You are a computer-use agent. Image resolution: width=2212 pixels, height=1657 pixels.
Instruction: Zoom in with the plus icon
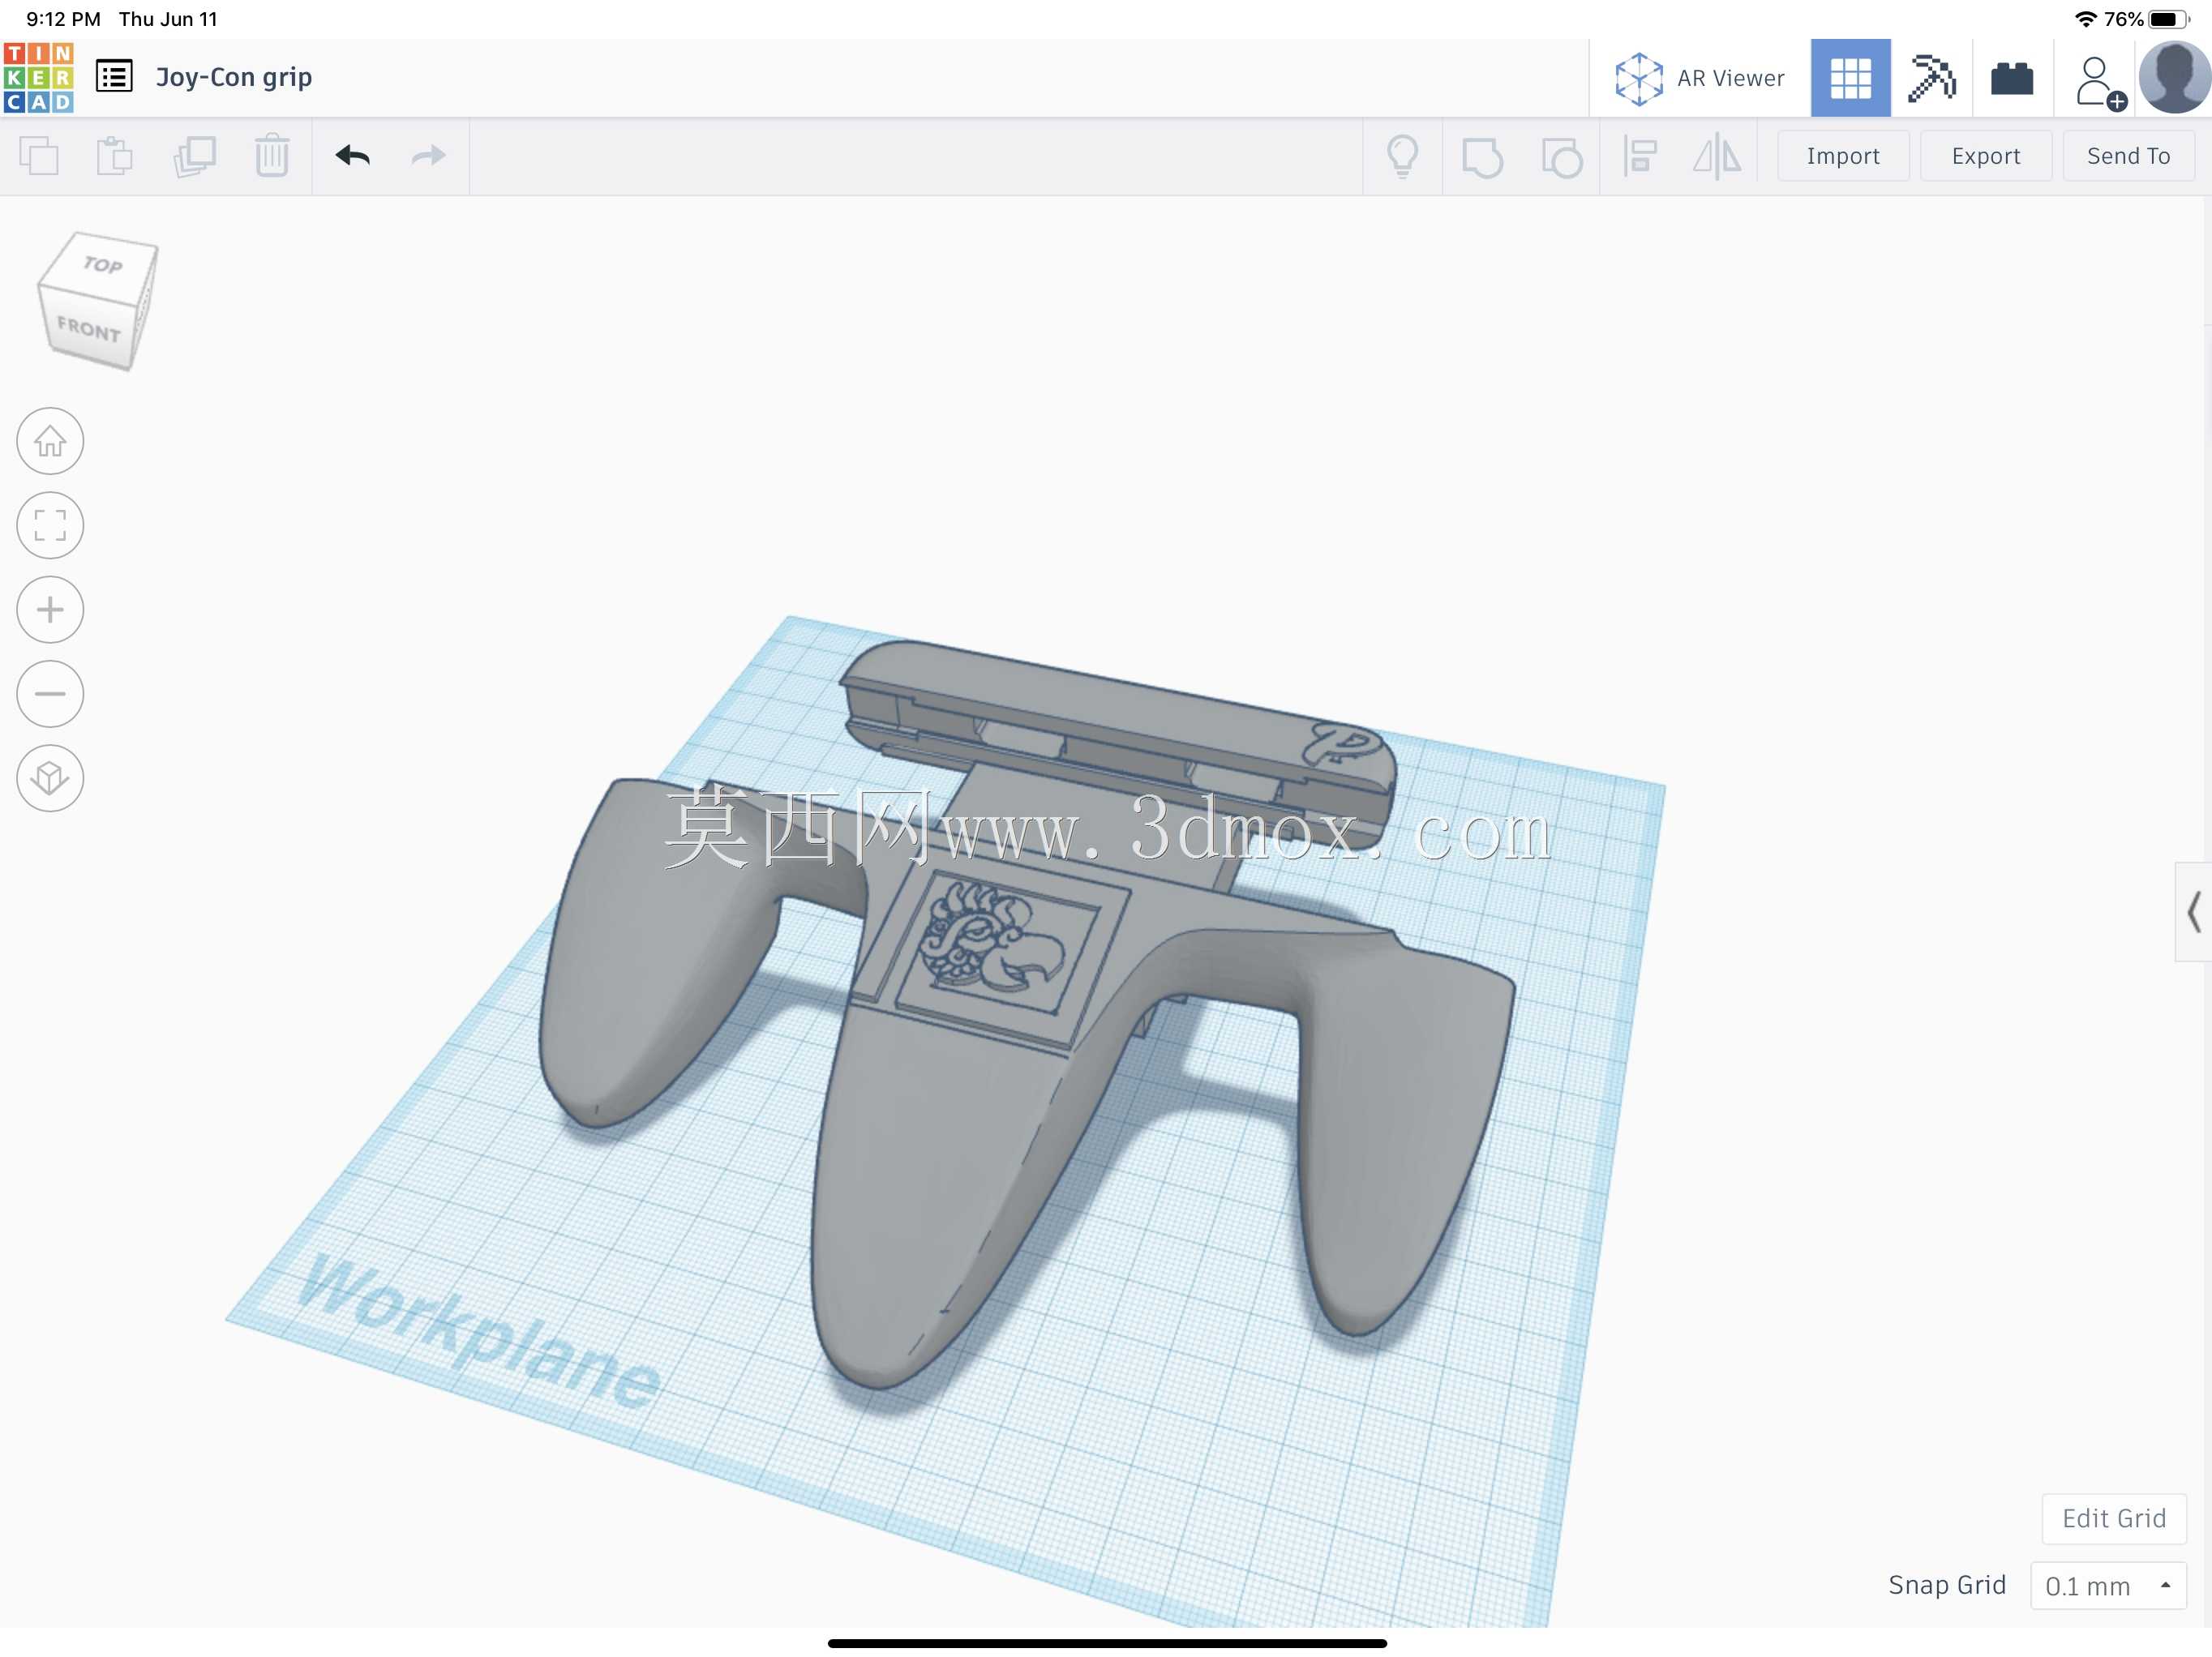(50, 610)
